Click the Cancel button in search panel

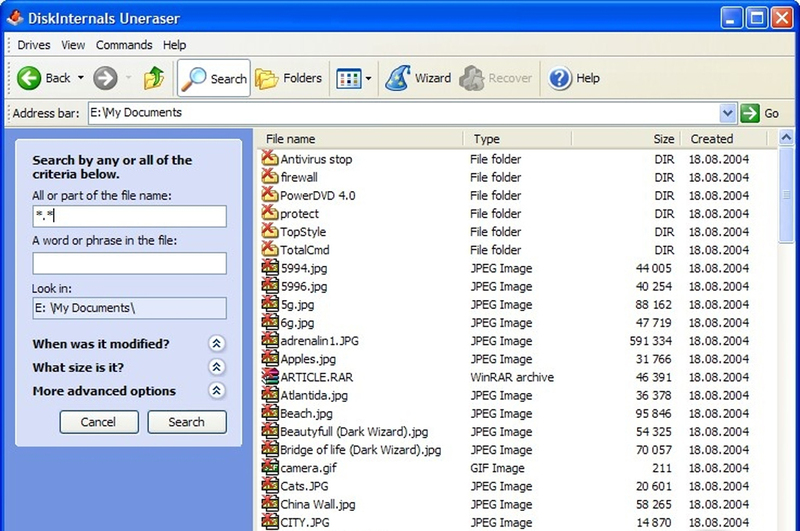[x=99, y=422]
